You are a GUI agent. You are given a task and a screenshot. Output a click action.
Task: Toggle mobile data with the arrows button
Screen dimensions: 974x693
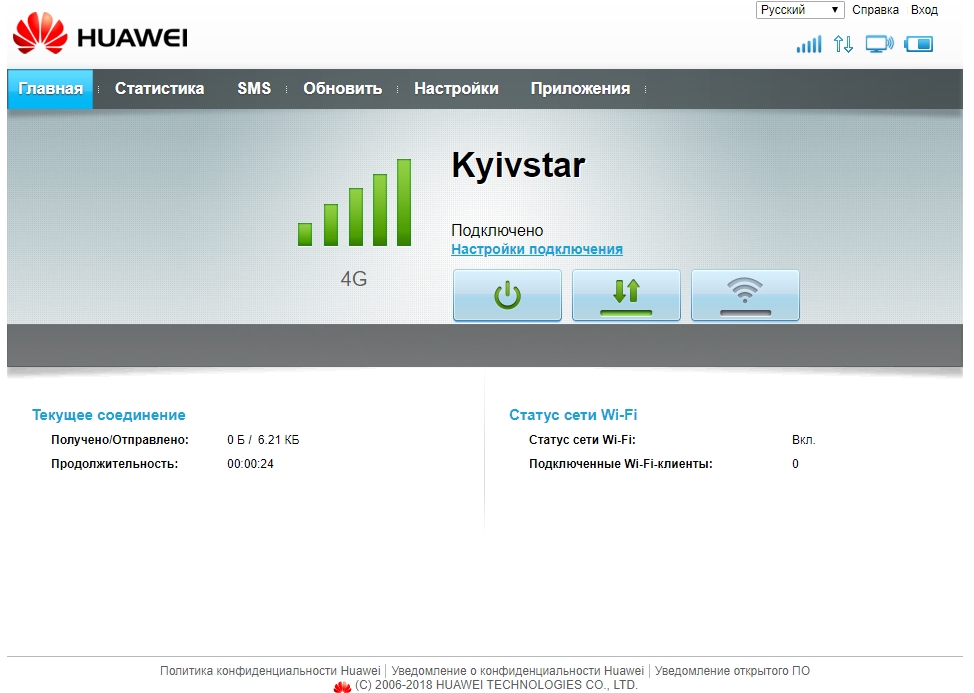click(x=626, y=295)
